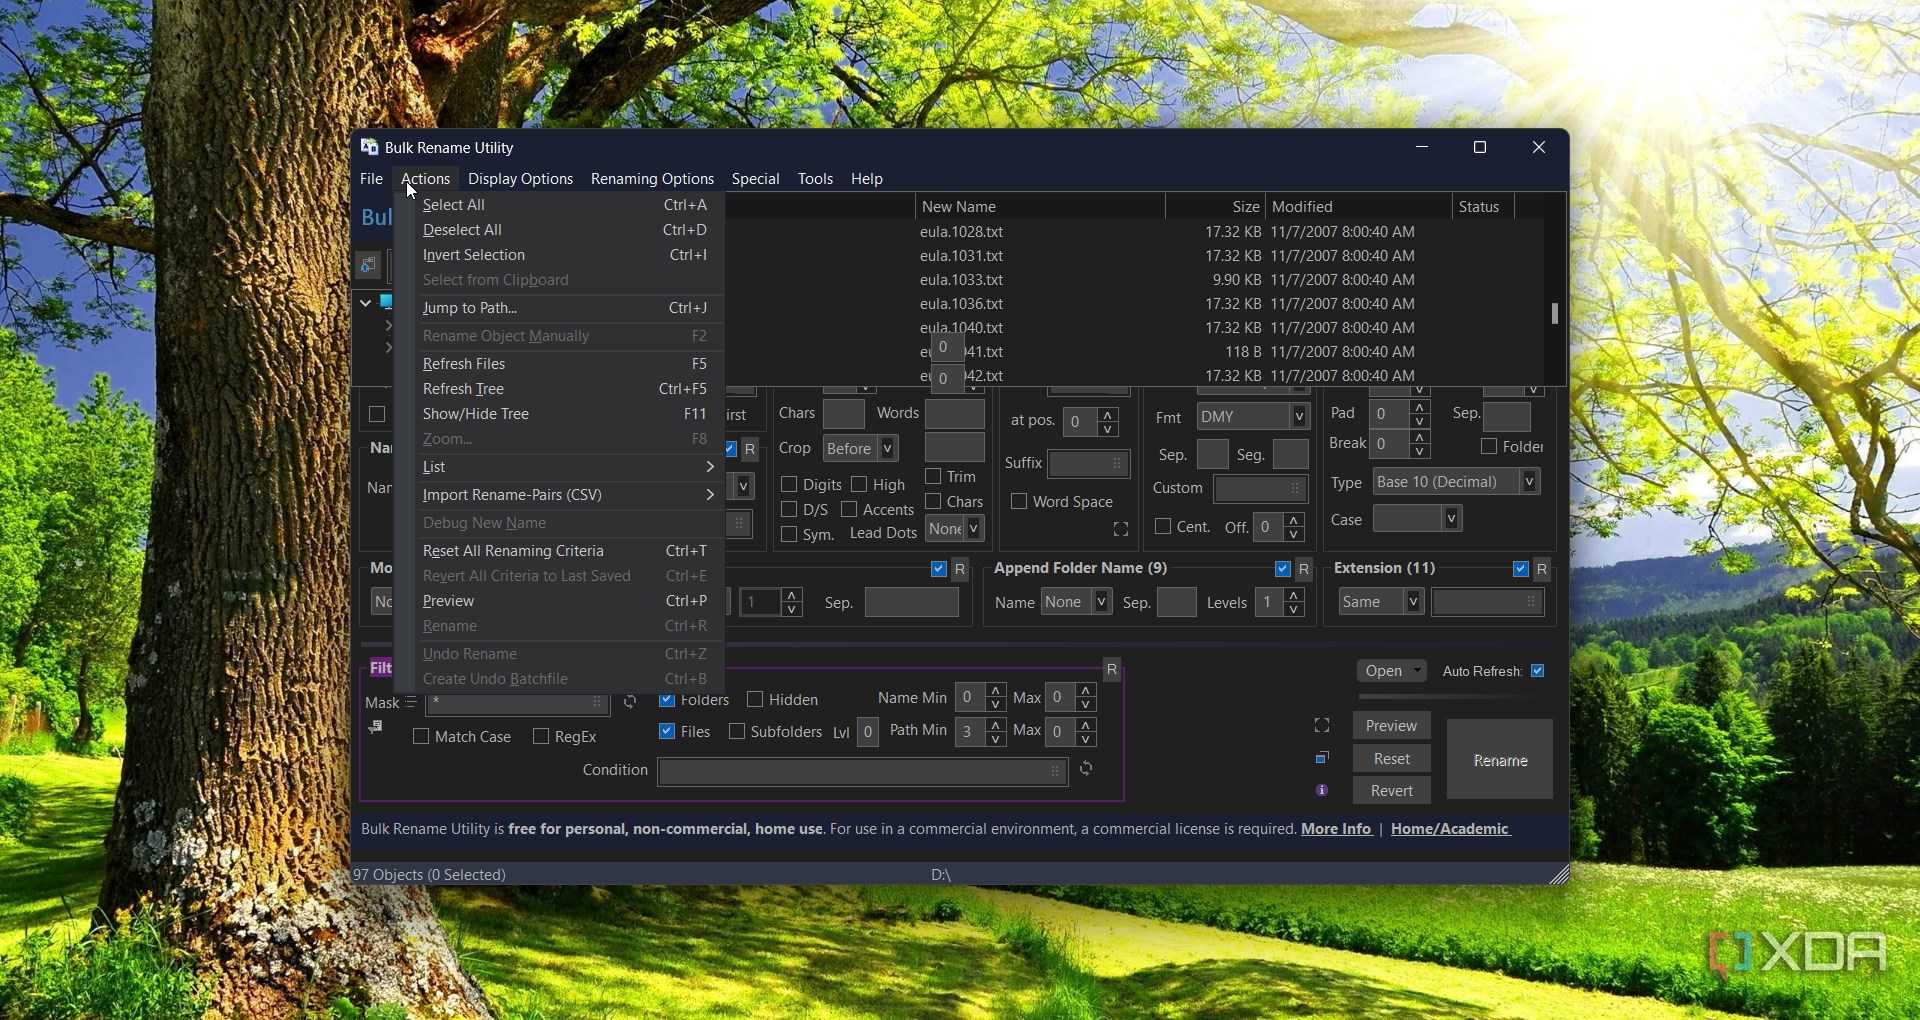Click the R reset button of the Filters panel
Viewport: 1920px width, 1020px height.
tap(1112, 669)
